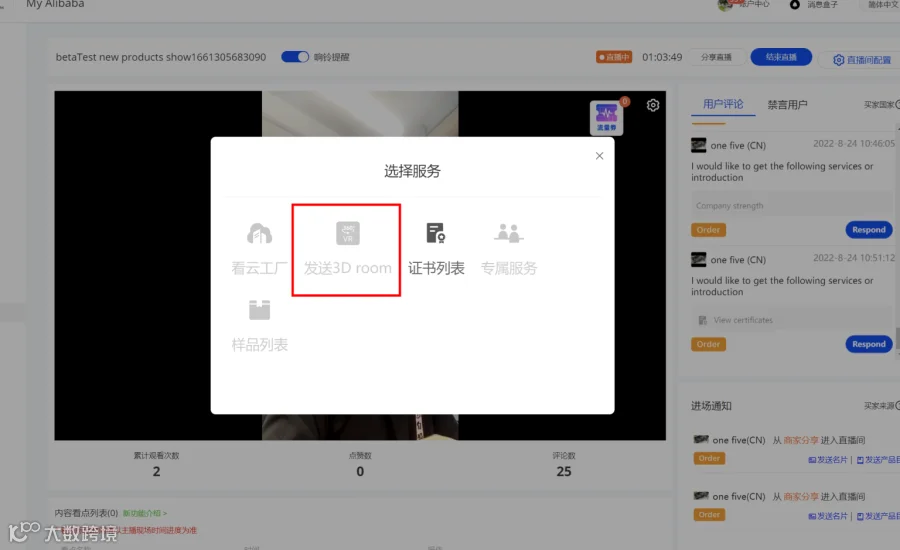Click the 流量券 traffic coupon icon
The width and height of the screenshot is (900, 550).
click(x=606, y=117)
